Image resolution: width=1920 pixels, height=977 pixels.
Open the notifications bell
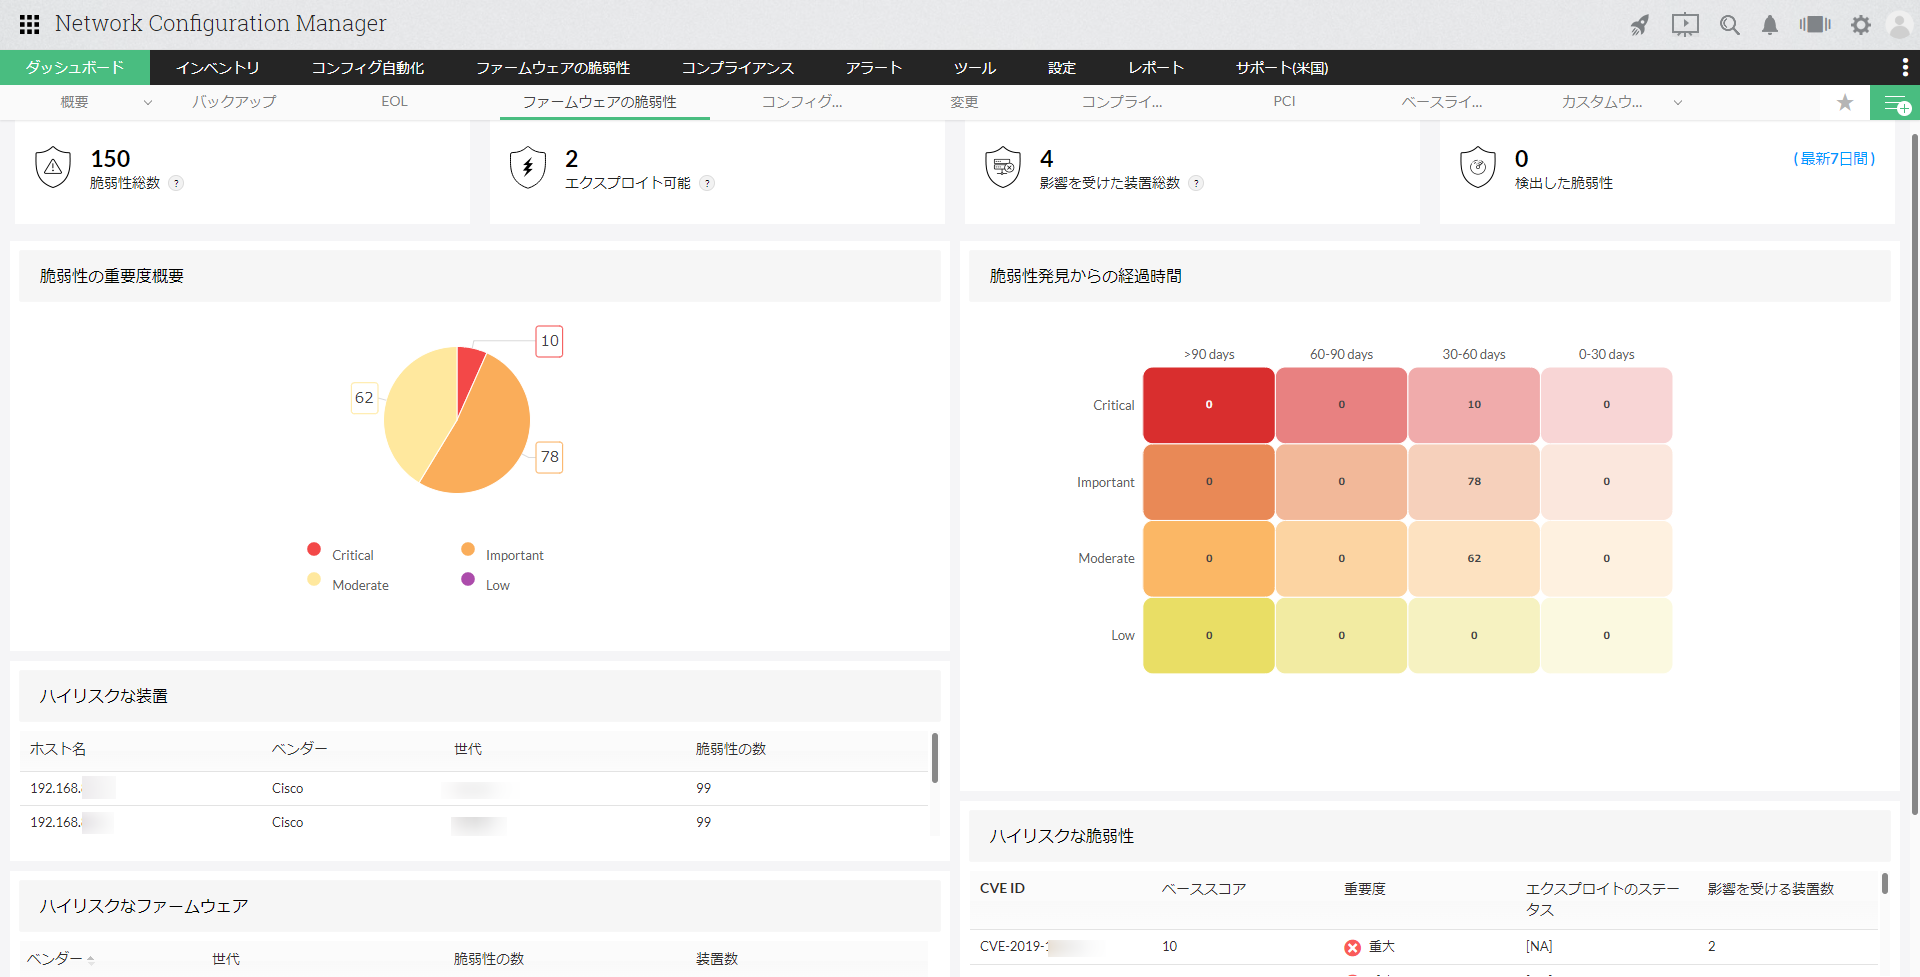pyautogui.click(x=1770, y=25)
